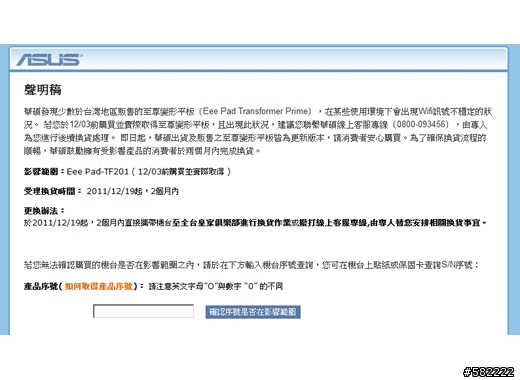This screenshot has width=520, height=380.
Task: Click the Eee Pad-TF201 text
Action: (98, 172)
